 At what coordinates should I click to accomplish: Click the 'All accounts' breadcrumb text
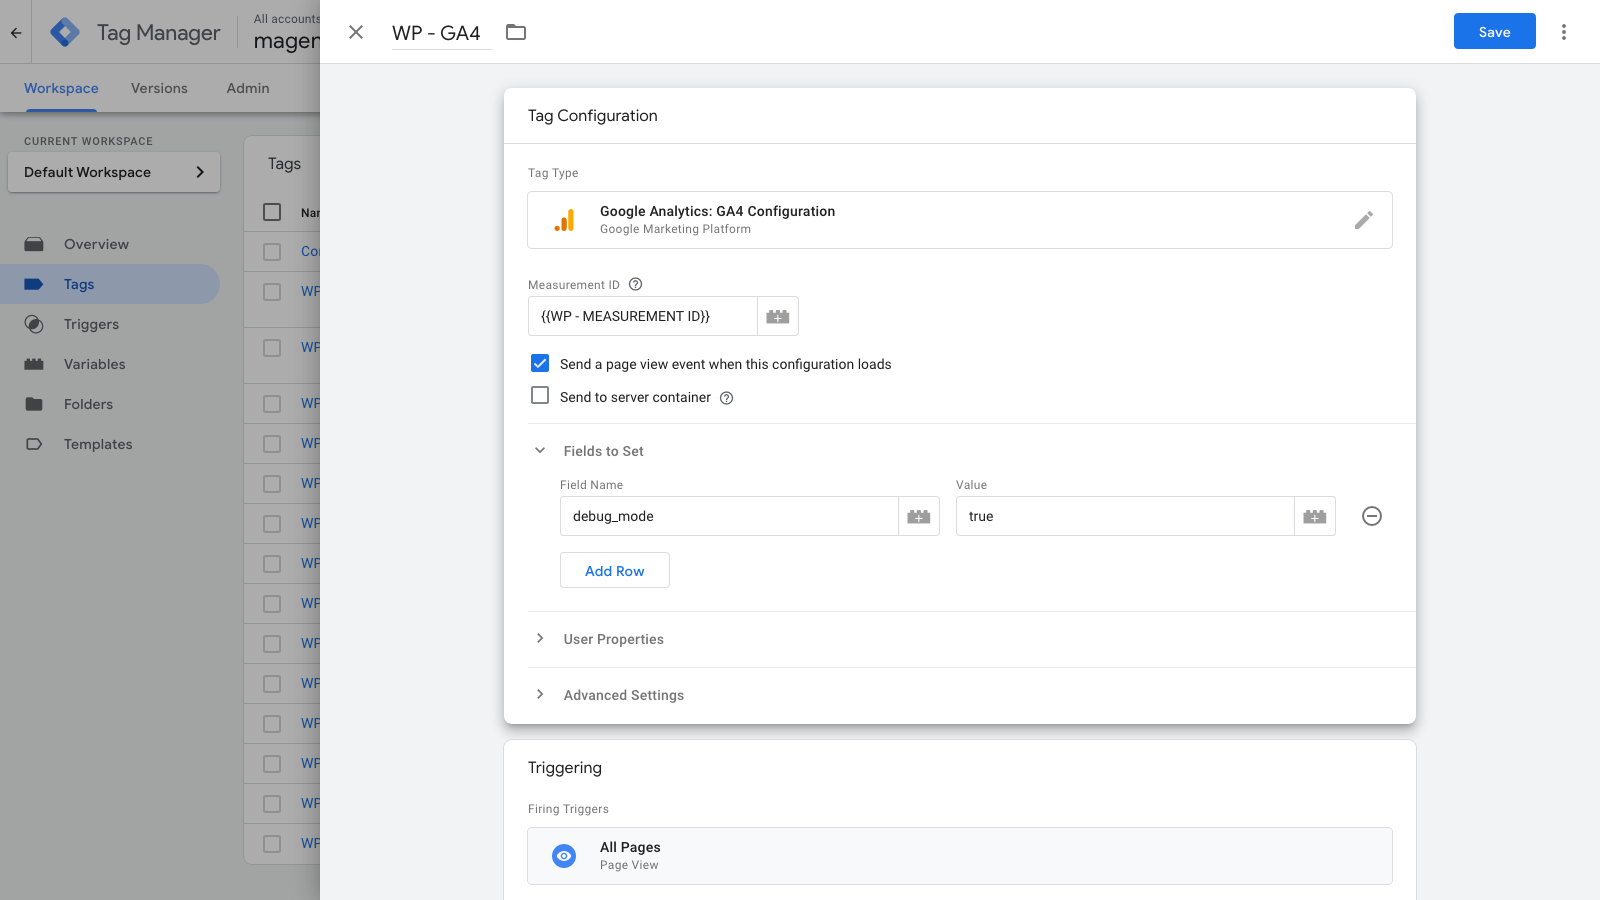(x=287, y=19)
